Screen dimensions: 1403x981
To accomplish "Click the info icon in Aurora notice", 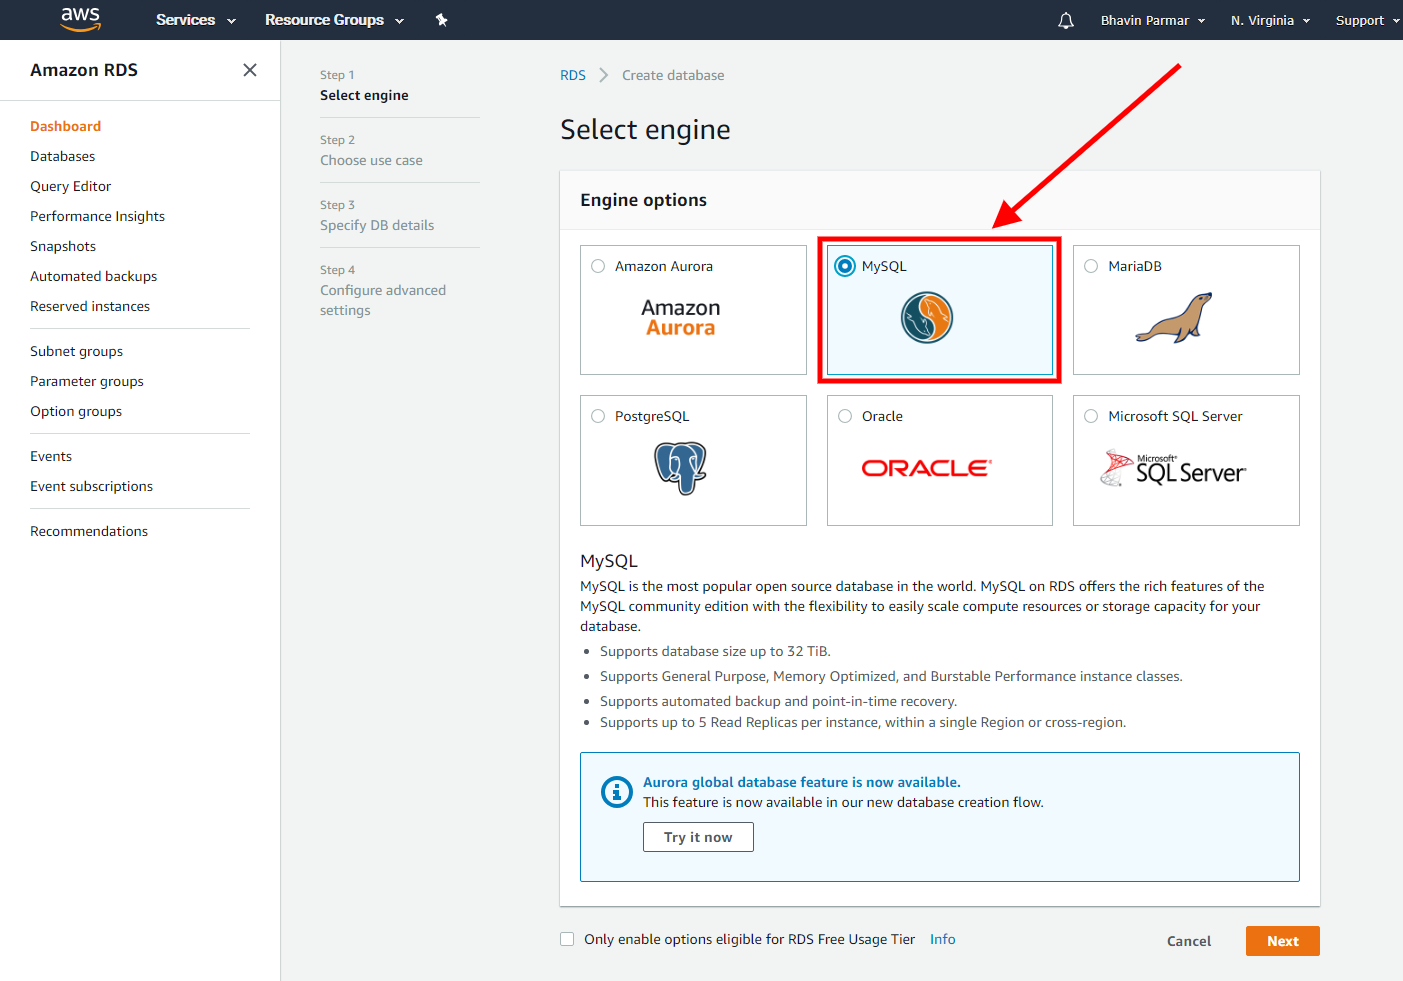I will click(617, 792).
